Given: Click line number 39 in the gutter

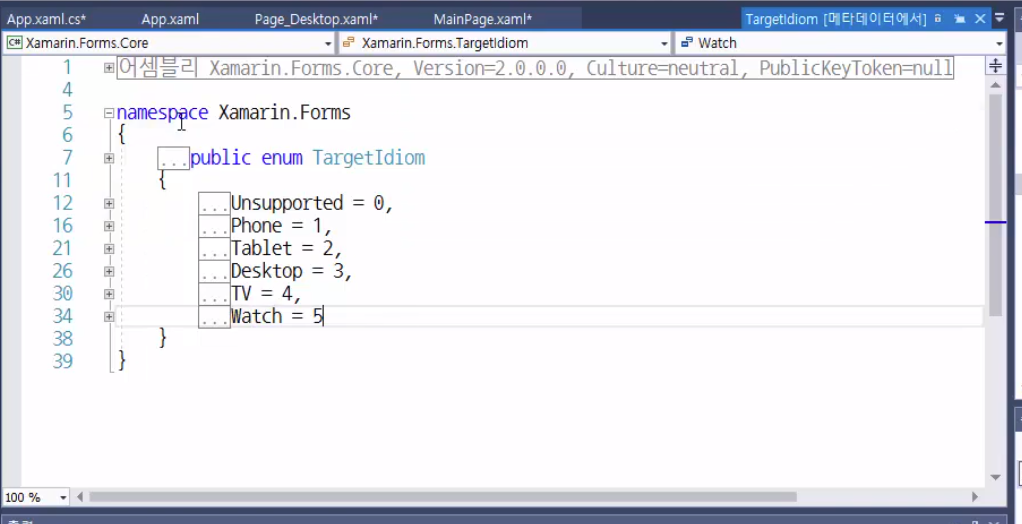Looking at the screenshot, I should (63, 361).
